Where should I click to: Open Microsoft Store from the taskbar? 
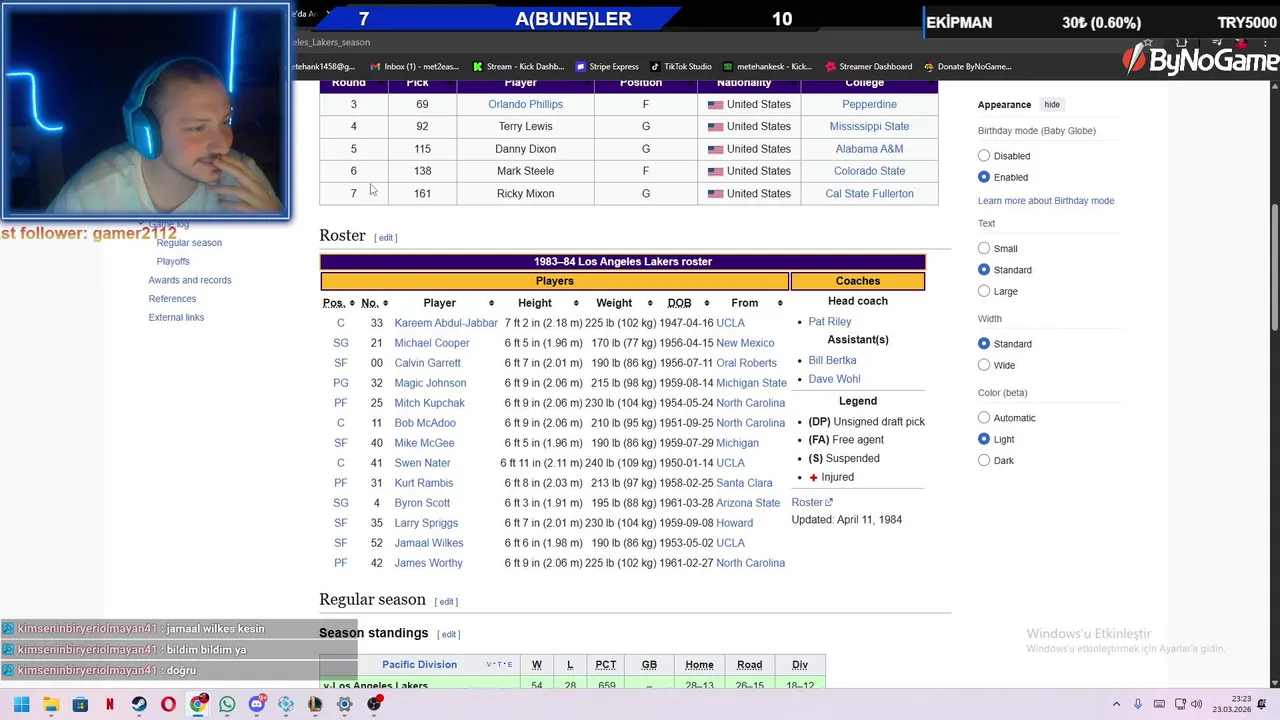(x=80, y=704)
